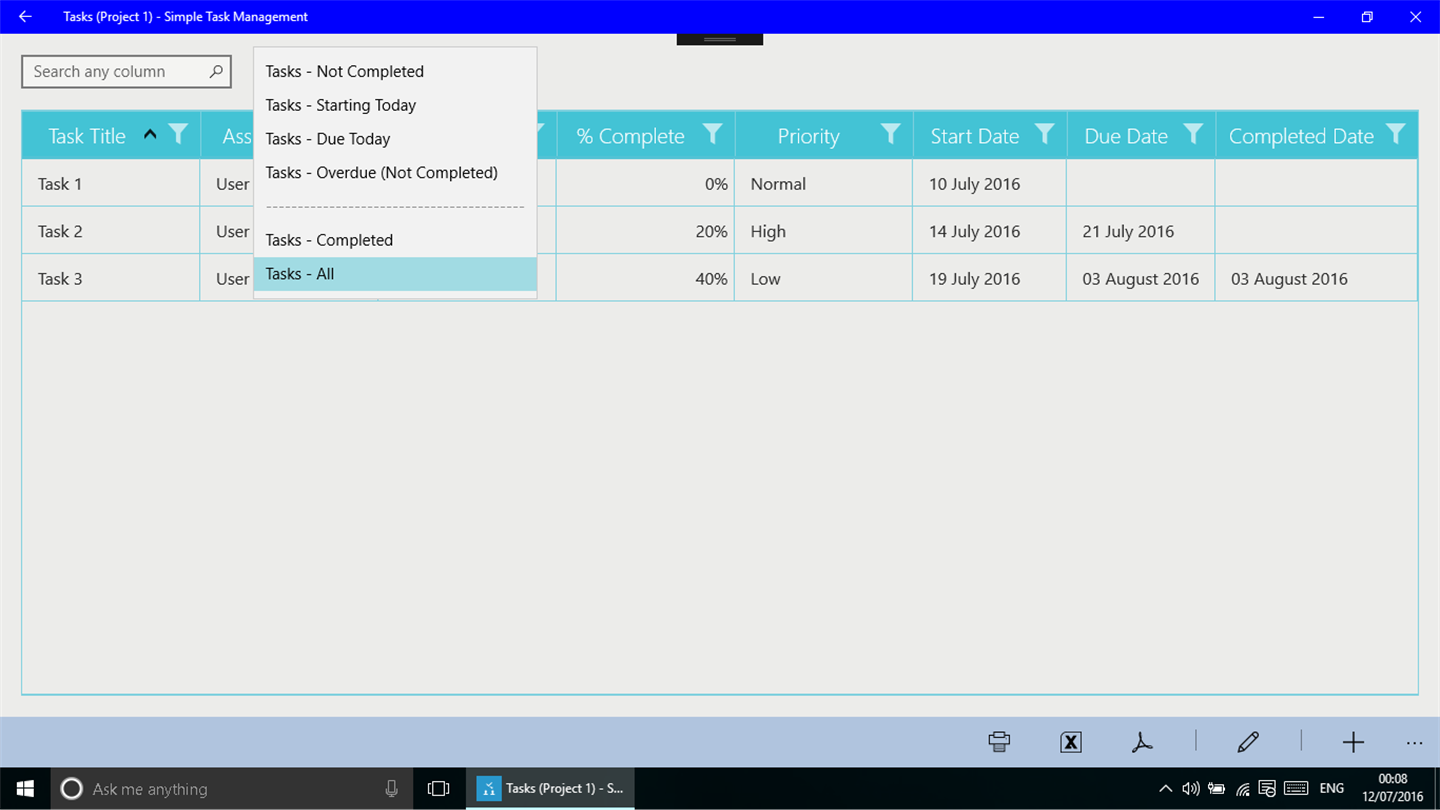Export tasks to PDF icon
This screenshot has width=1440, height=810.
click(x=1142, y=742)
